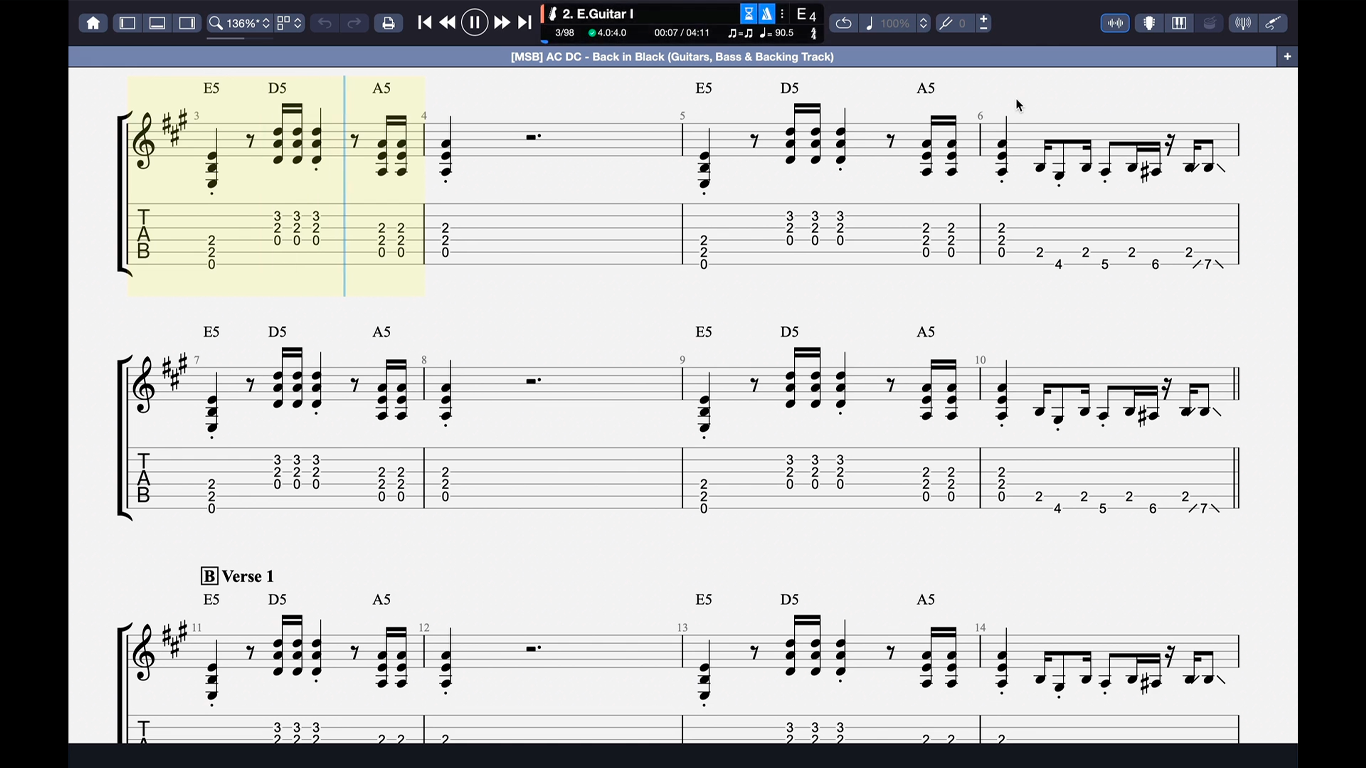This screenshot has height=768, width=1366.
Task: Select bar number 10
Action: (981, 360)
